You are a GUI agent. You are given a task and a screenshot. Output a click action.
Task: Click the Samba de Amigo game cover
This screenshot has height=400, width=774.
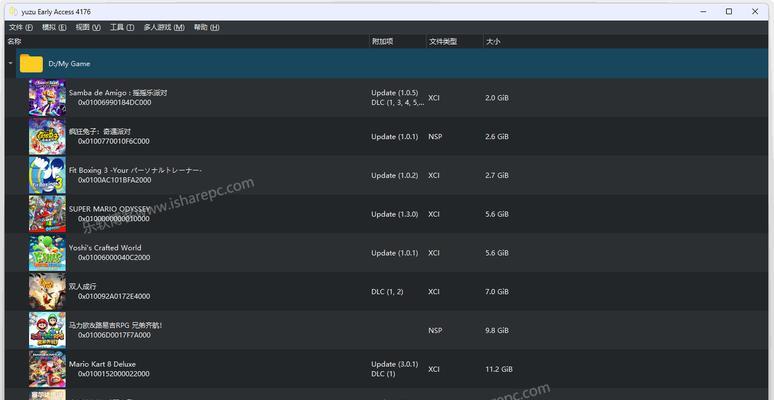click(47, 97)
